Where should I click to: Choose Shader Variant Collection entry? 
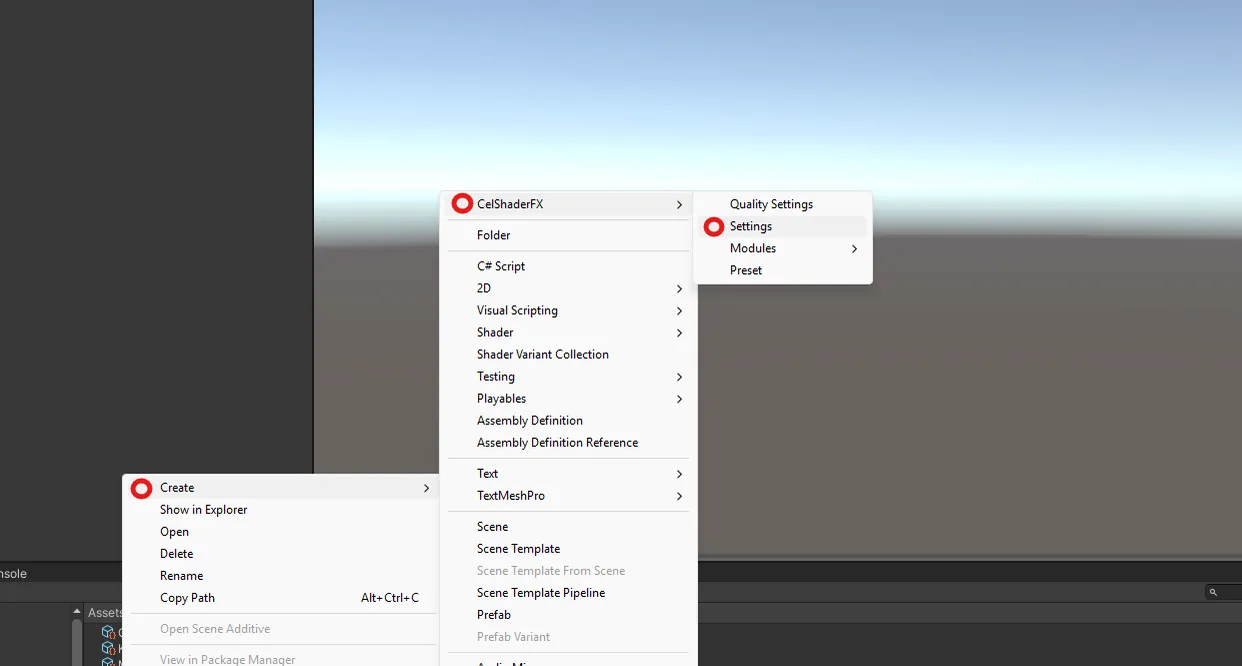(567, 354)
